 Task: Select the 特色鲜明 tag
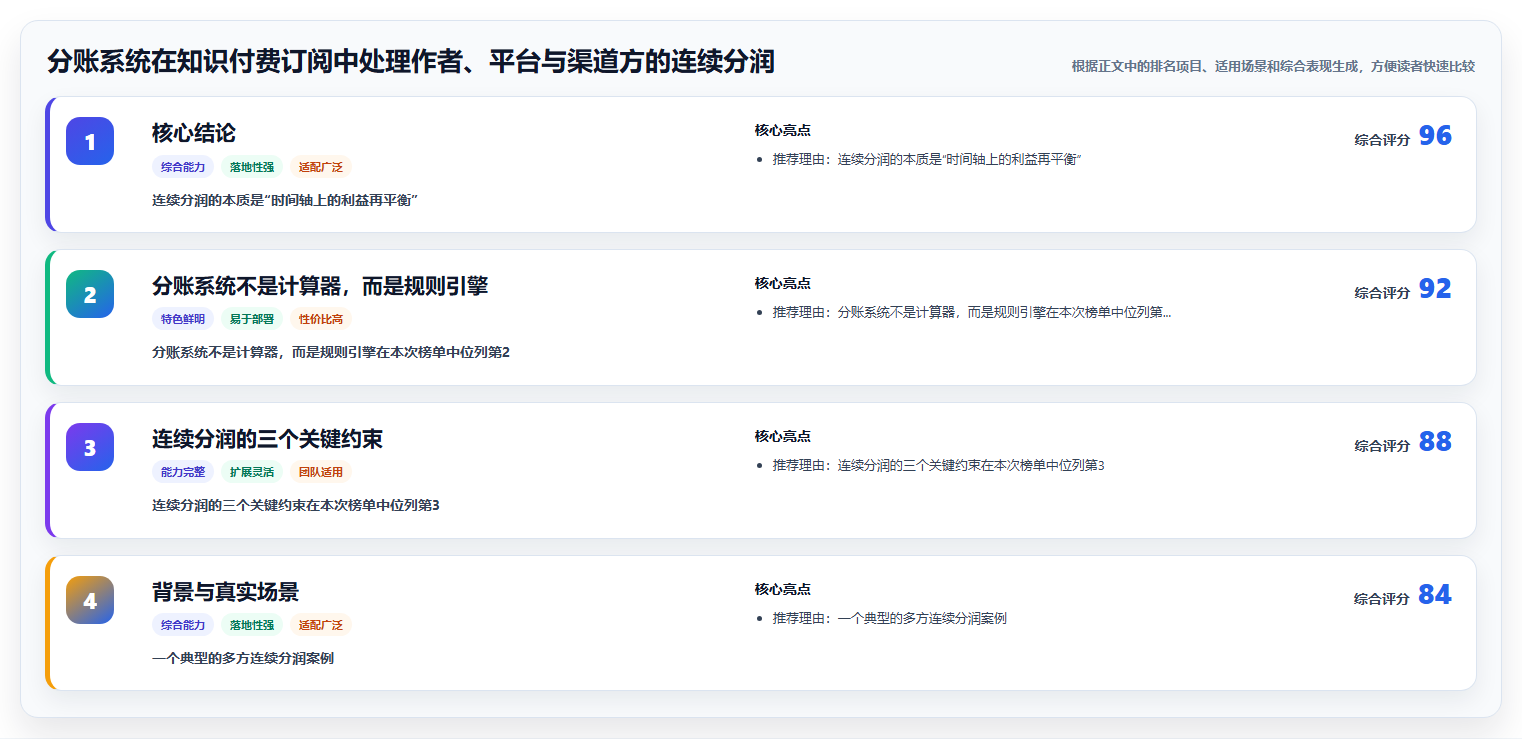click(183, 320)
